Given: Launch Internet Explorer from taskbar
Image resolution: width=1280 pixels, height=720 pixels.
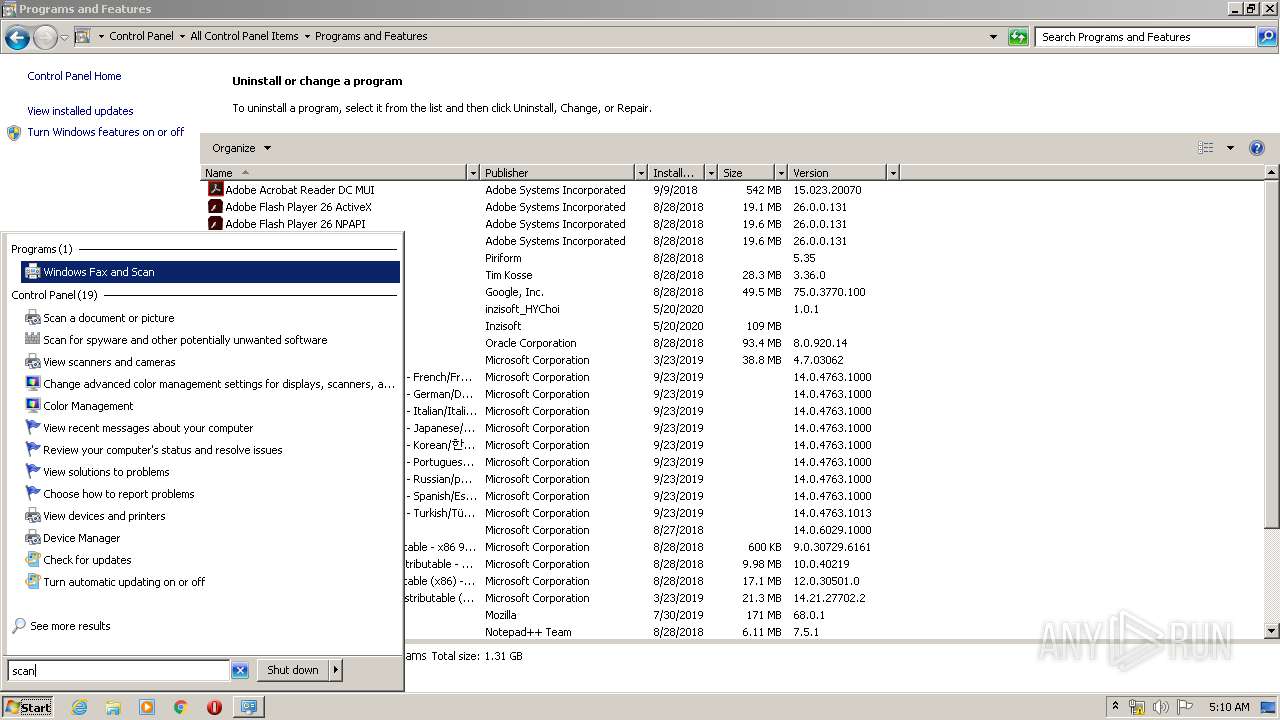Looking at the screenshot, I should pyautogui.click(x=79, y=707).
